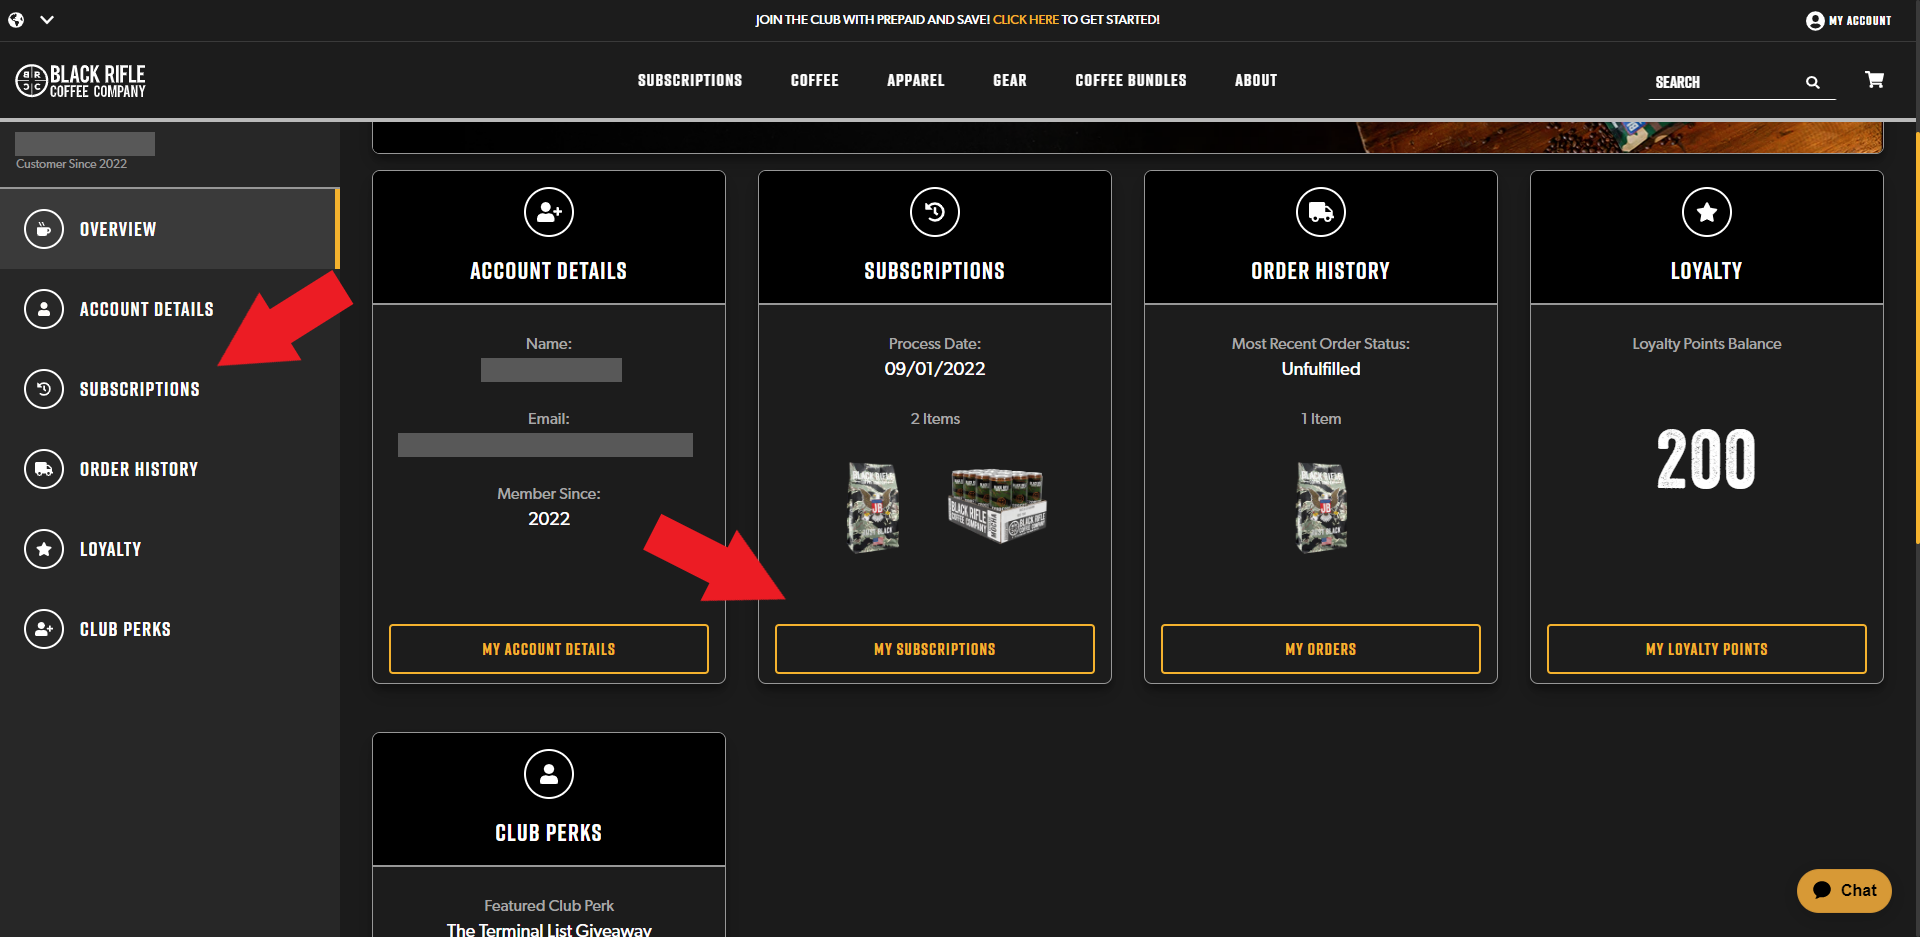Select the star Loyalty icon in the sidebar
1920x937 pixels.
click(x=43, y=548)
